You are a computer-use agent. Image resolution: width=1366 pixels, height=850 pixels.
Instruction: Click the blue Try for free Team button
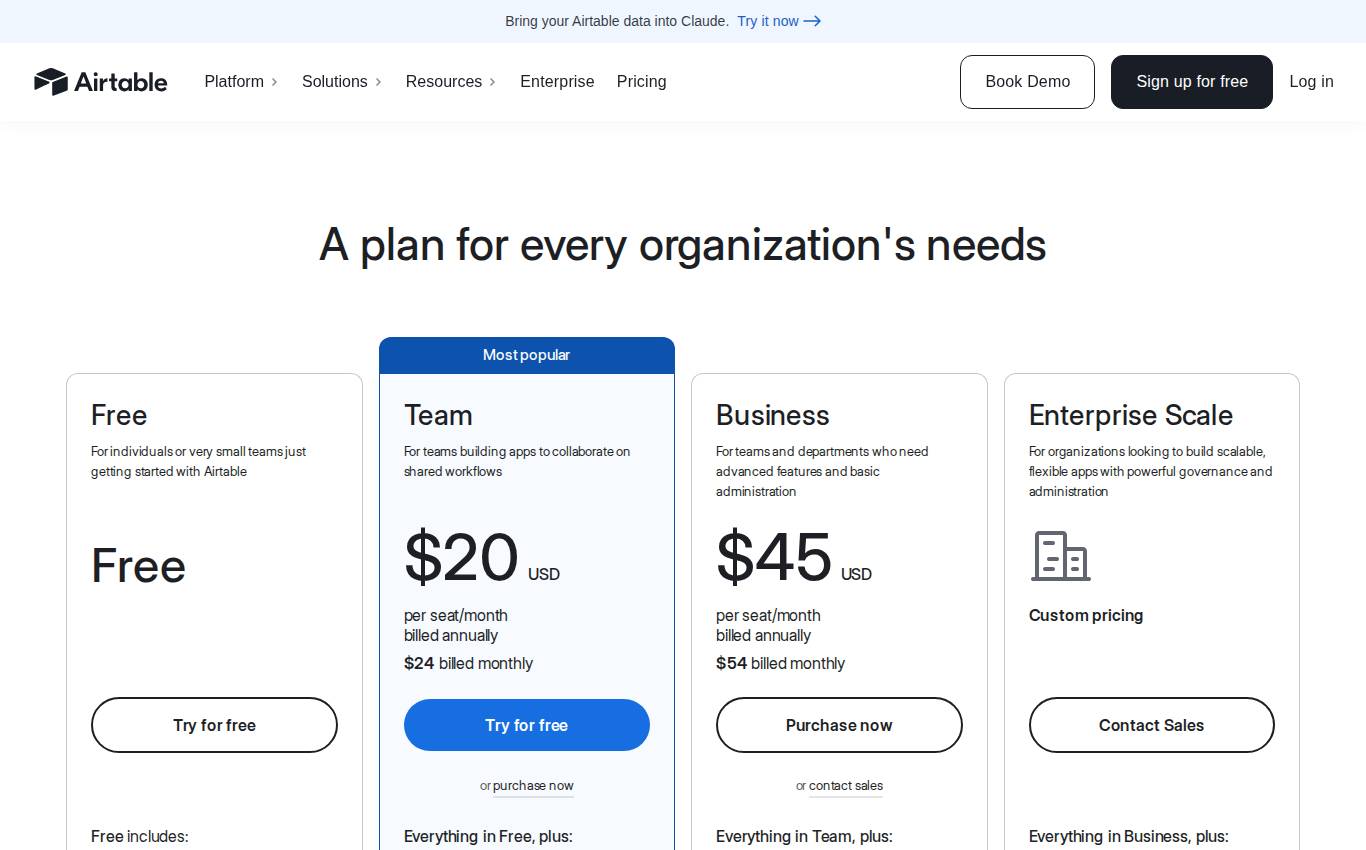(x=527, y=725)
